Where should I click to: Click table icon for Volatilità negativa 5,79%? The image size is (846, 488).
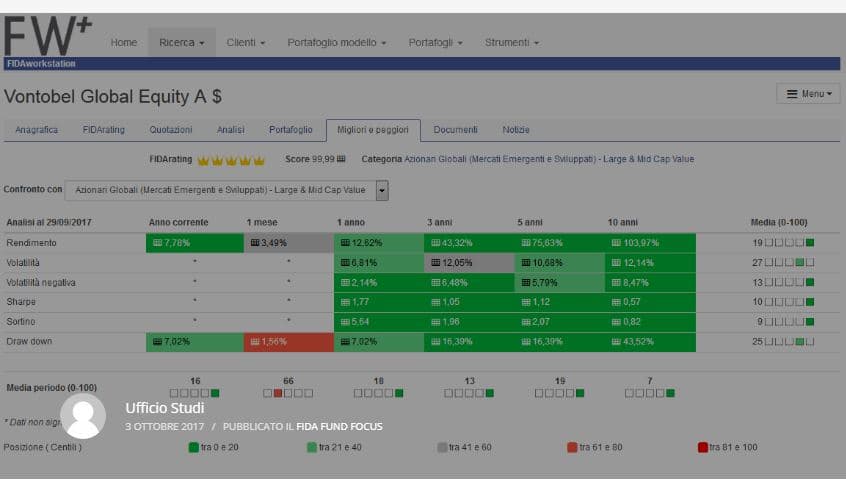coord(526,282)
